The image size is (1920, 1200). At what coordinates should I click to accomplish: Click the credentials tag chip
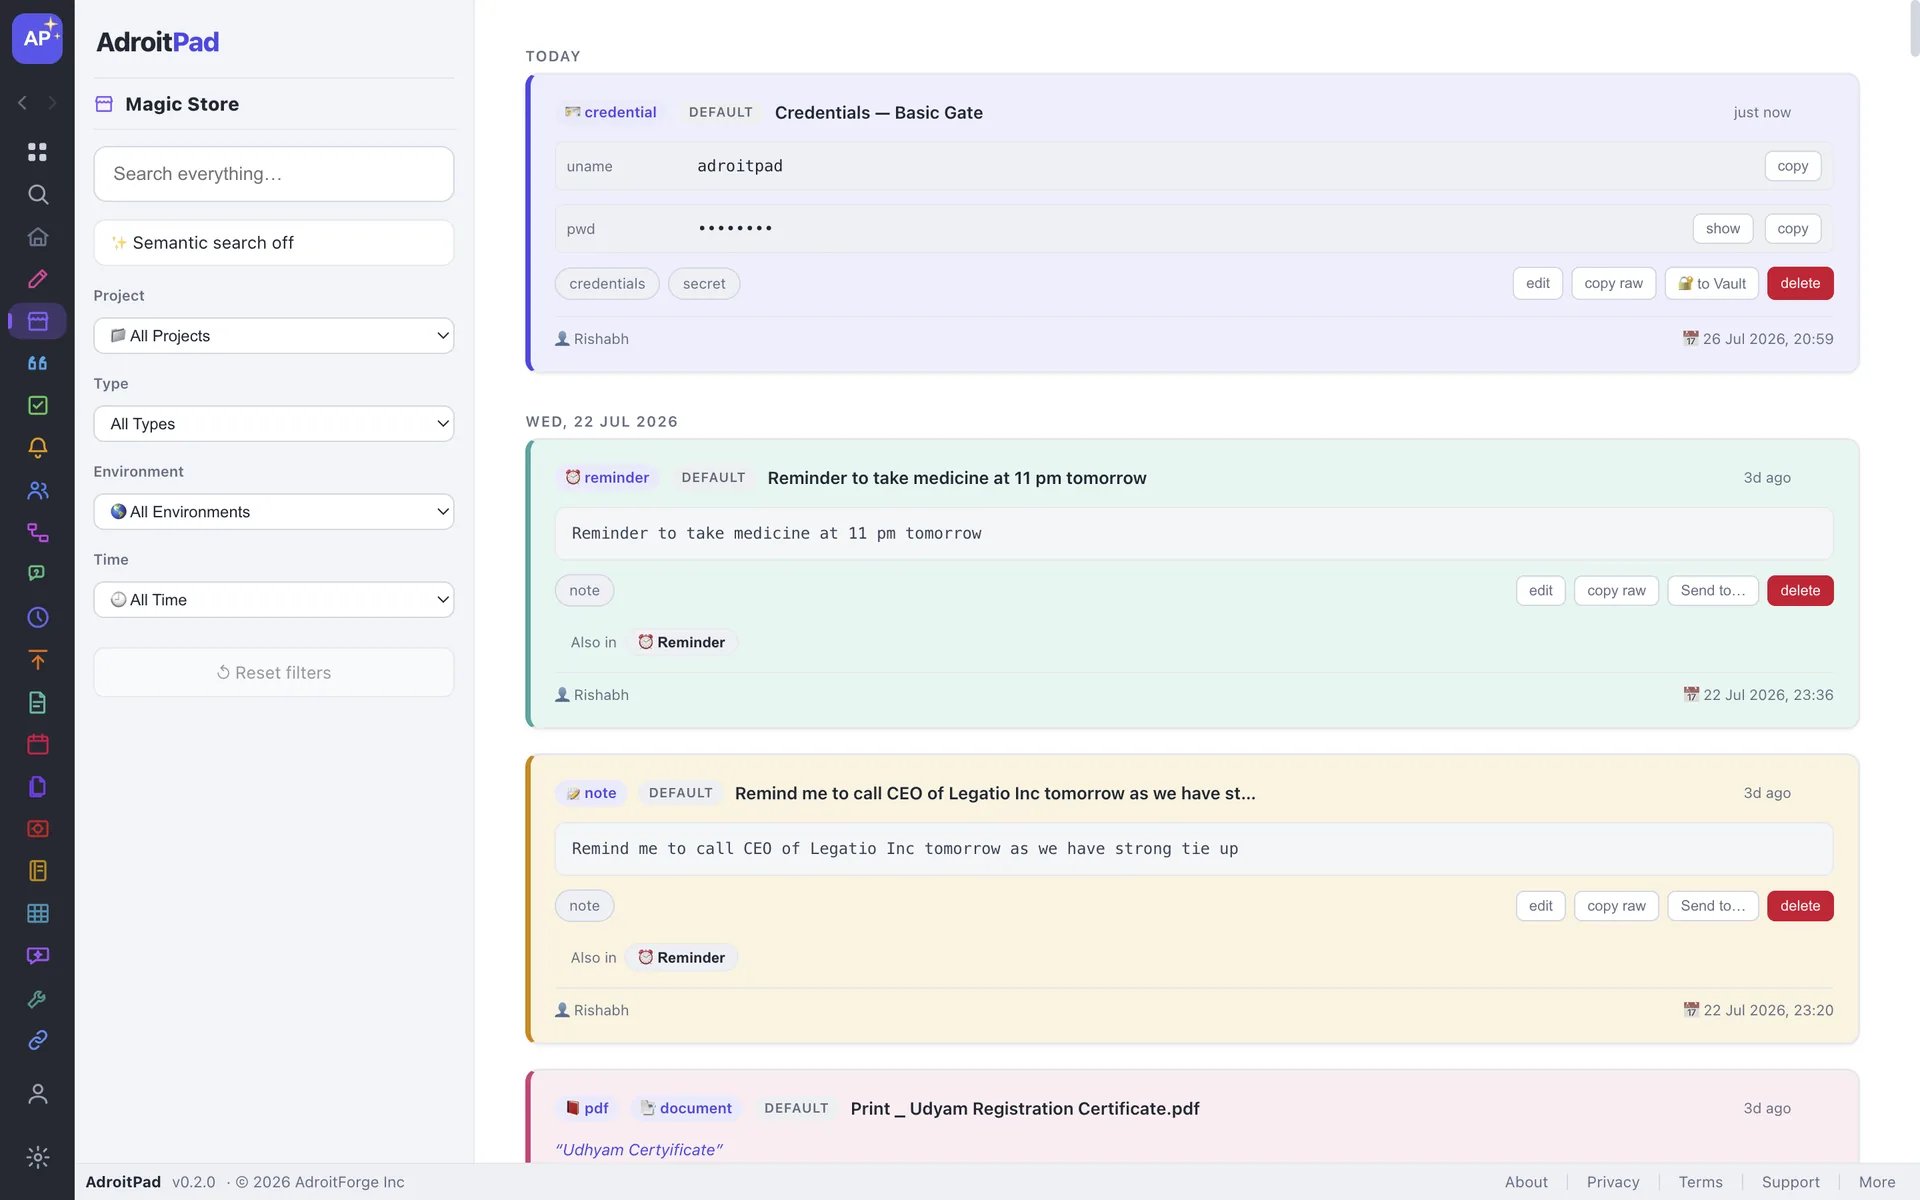[607, 284]
